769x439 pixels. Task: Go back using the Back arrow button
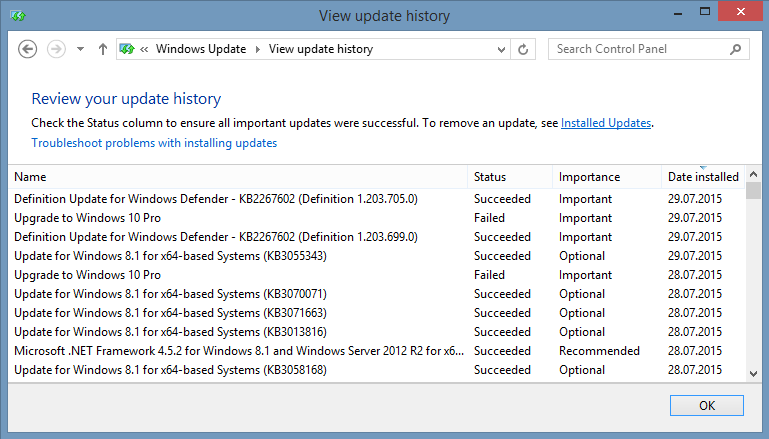(27, 49)
